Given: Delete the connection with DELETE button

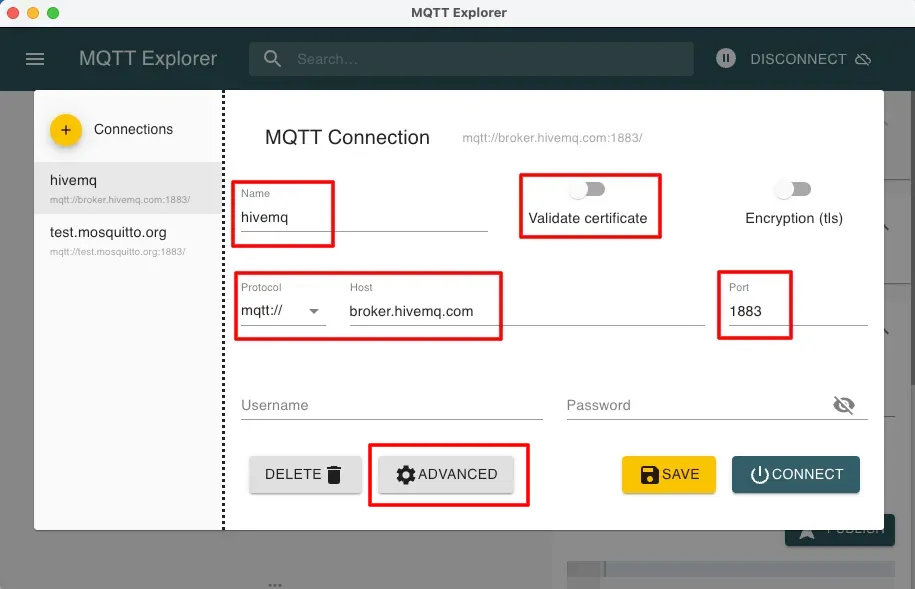Looking at the screenshot, I should coord(305,474).
